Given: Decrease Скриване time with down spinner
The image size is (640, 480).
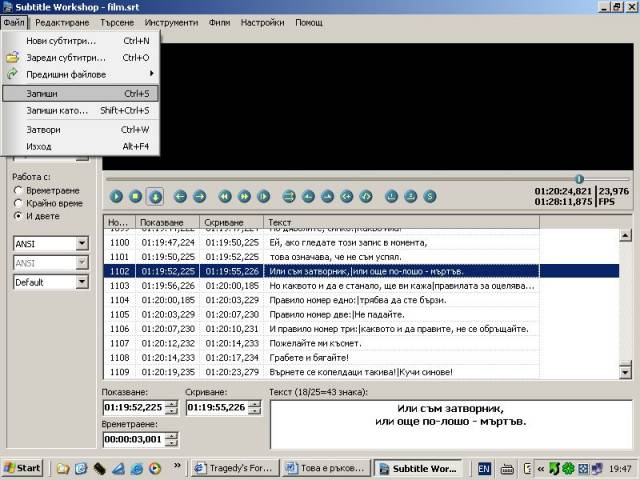Looking at the screenshot, I should (x=255, y=410).
